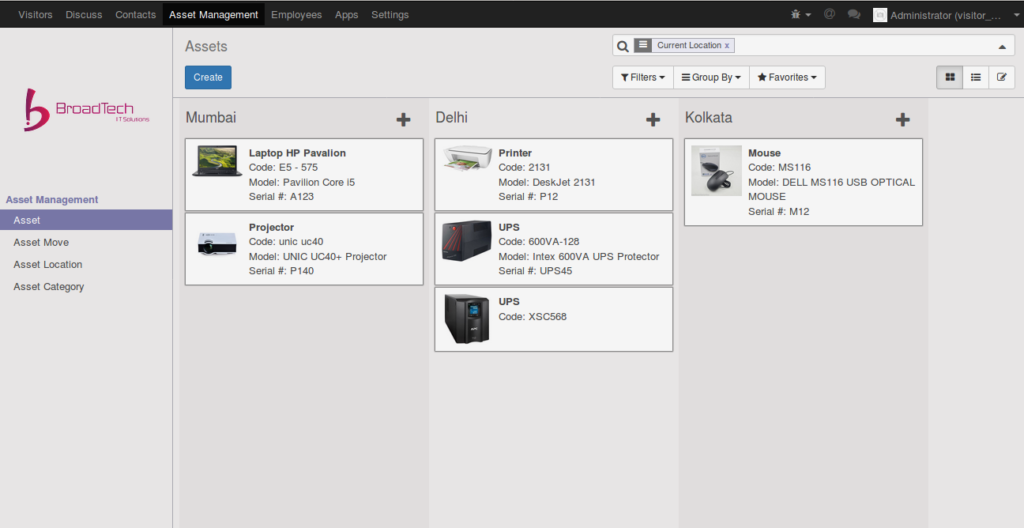Open the Filters dropdown
1024x528 pixels.
tap(641, 77)
